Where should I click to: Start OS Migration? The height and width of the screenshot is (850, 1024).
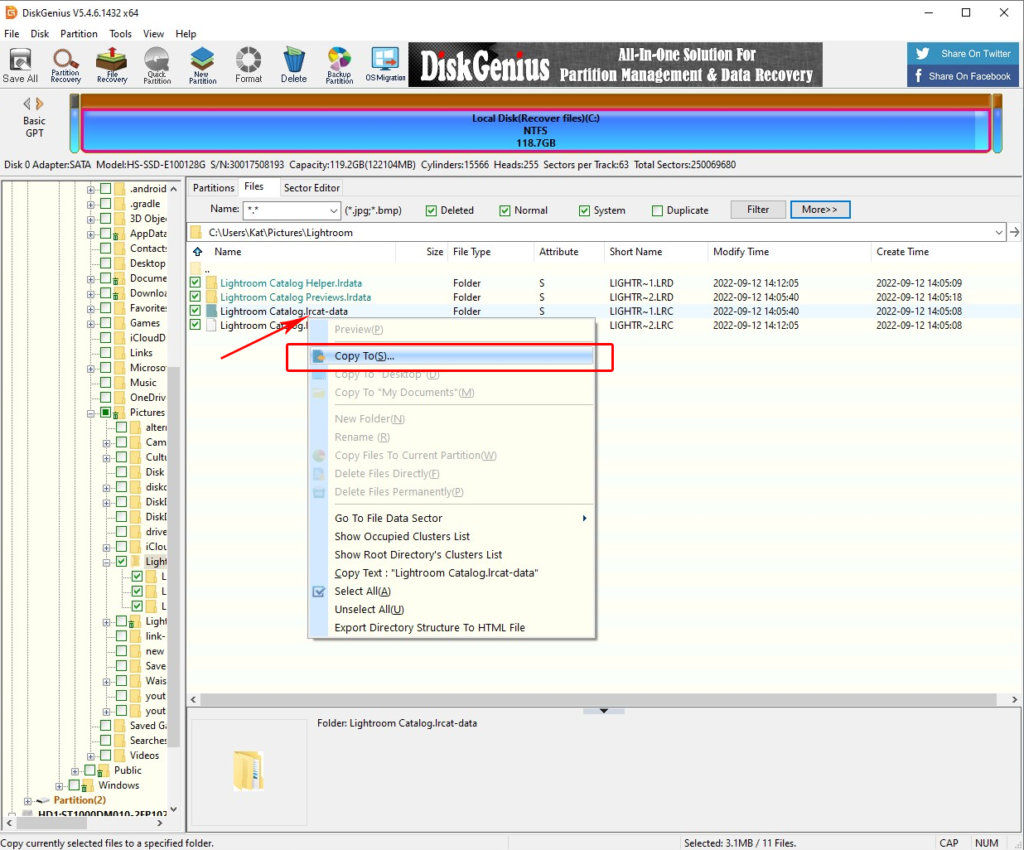pos(384,65)
